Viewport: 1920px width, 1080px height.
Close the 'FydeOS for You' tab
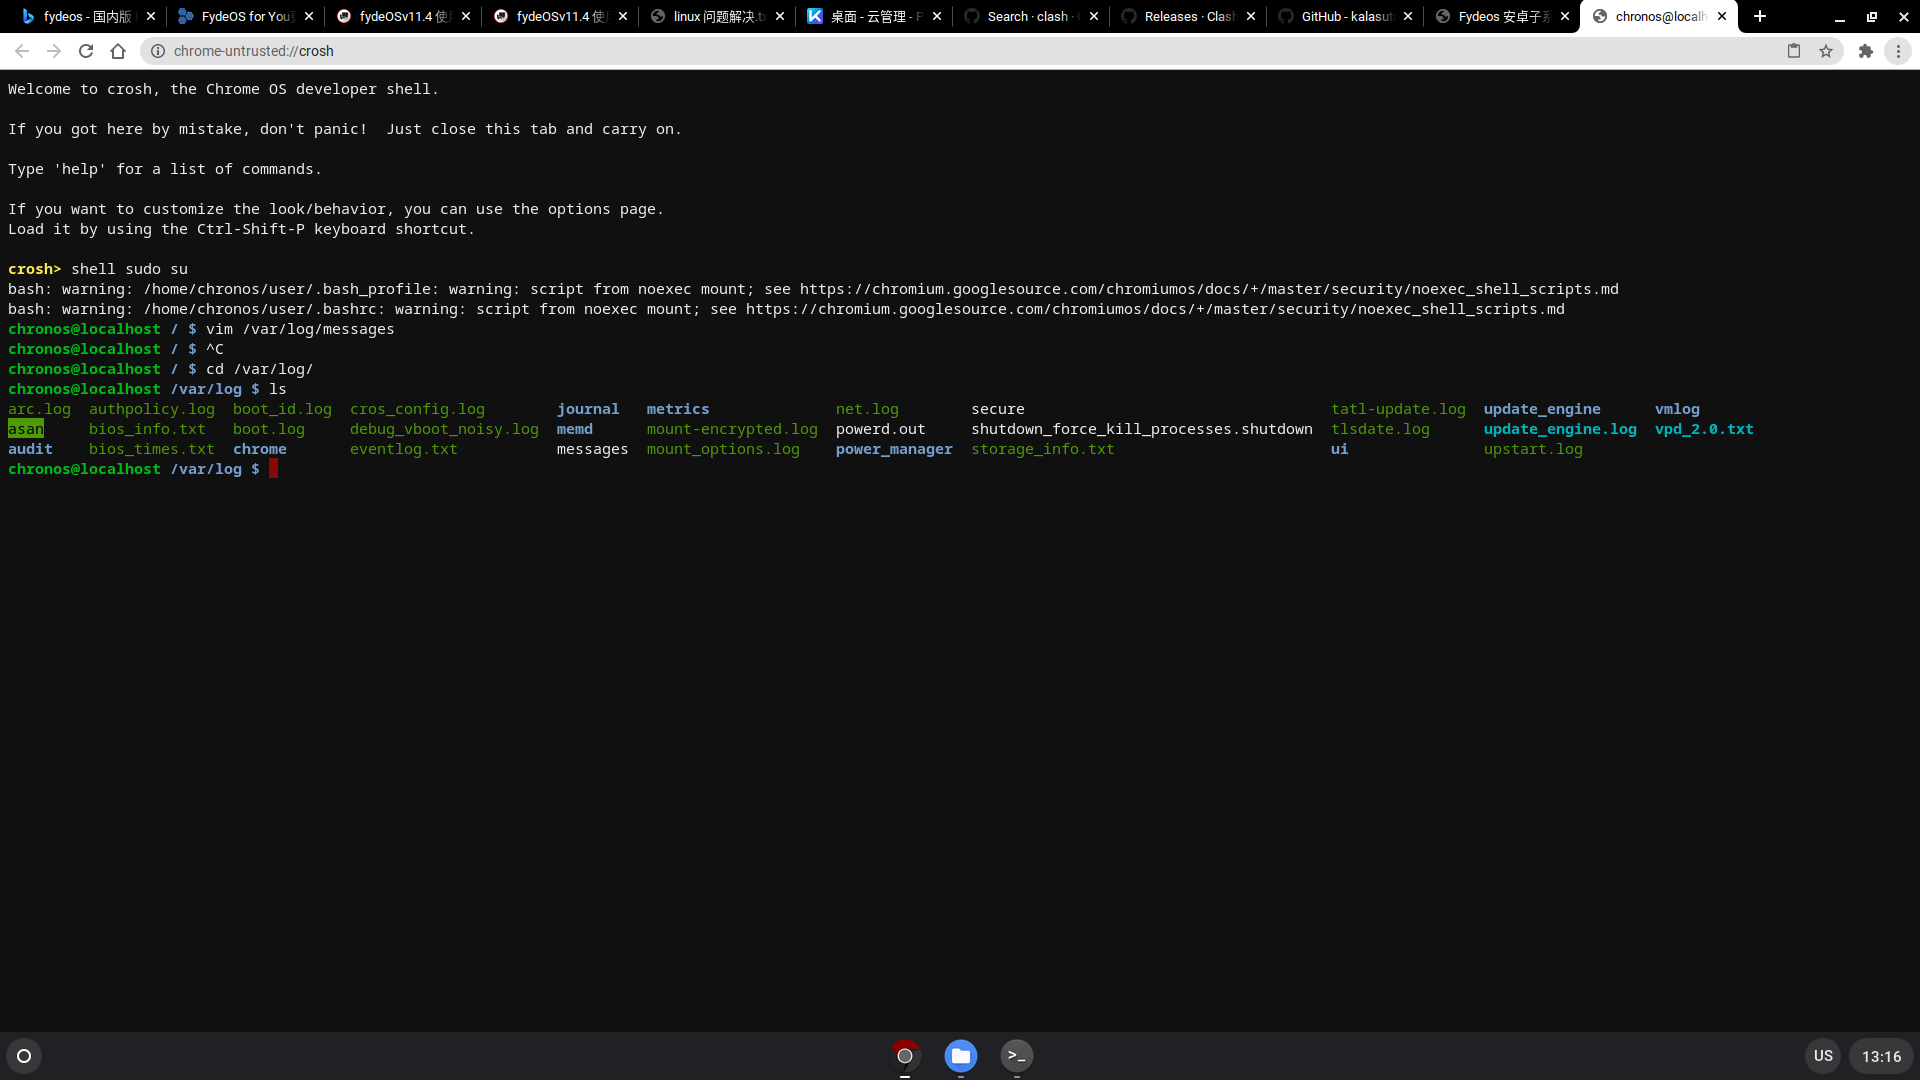(x=309, y=16)
